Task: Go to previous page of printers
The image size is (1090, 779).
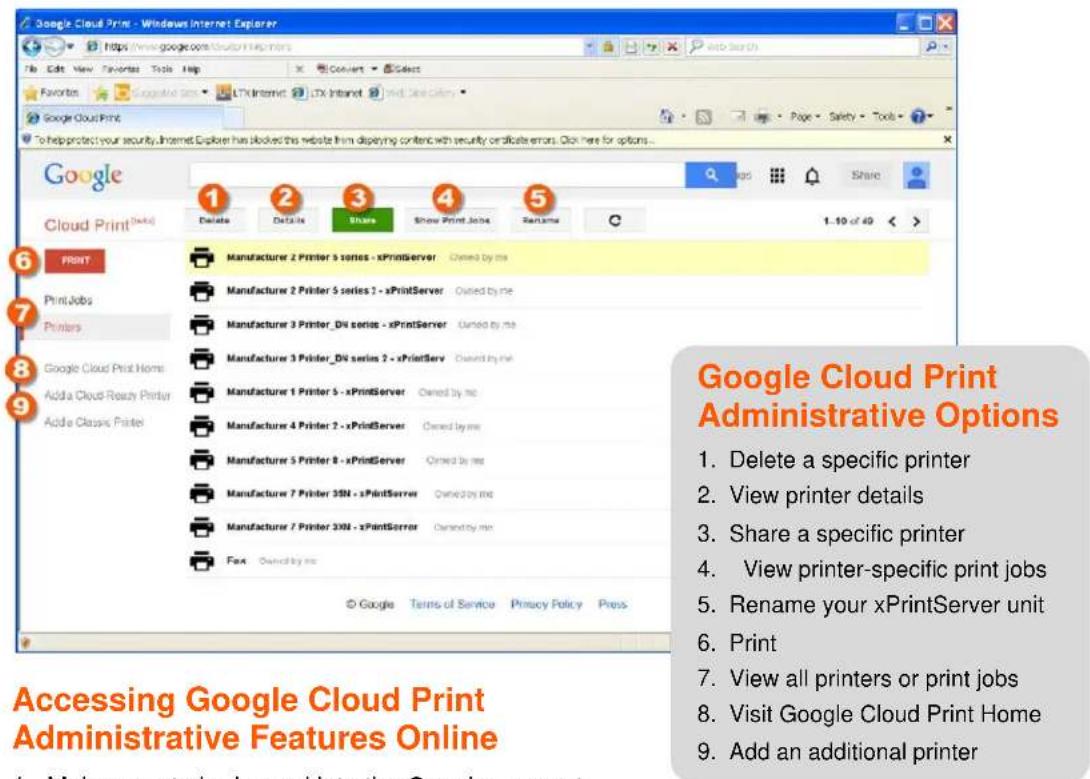Action: tap(892, 222)
